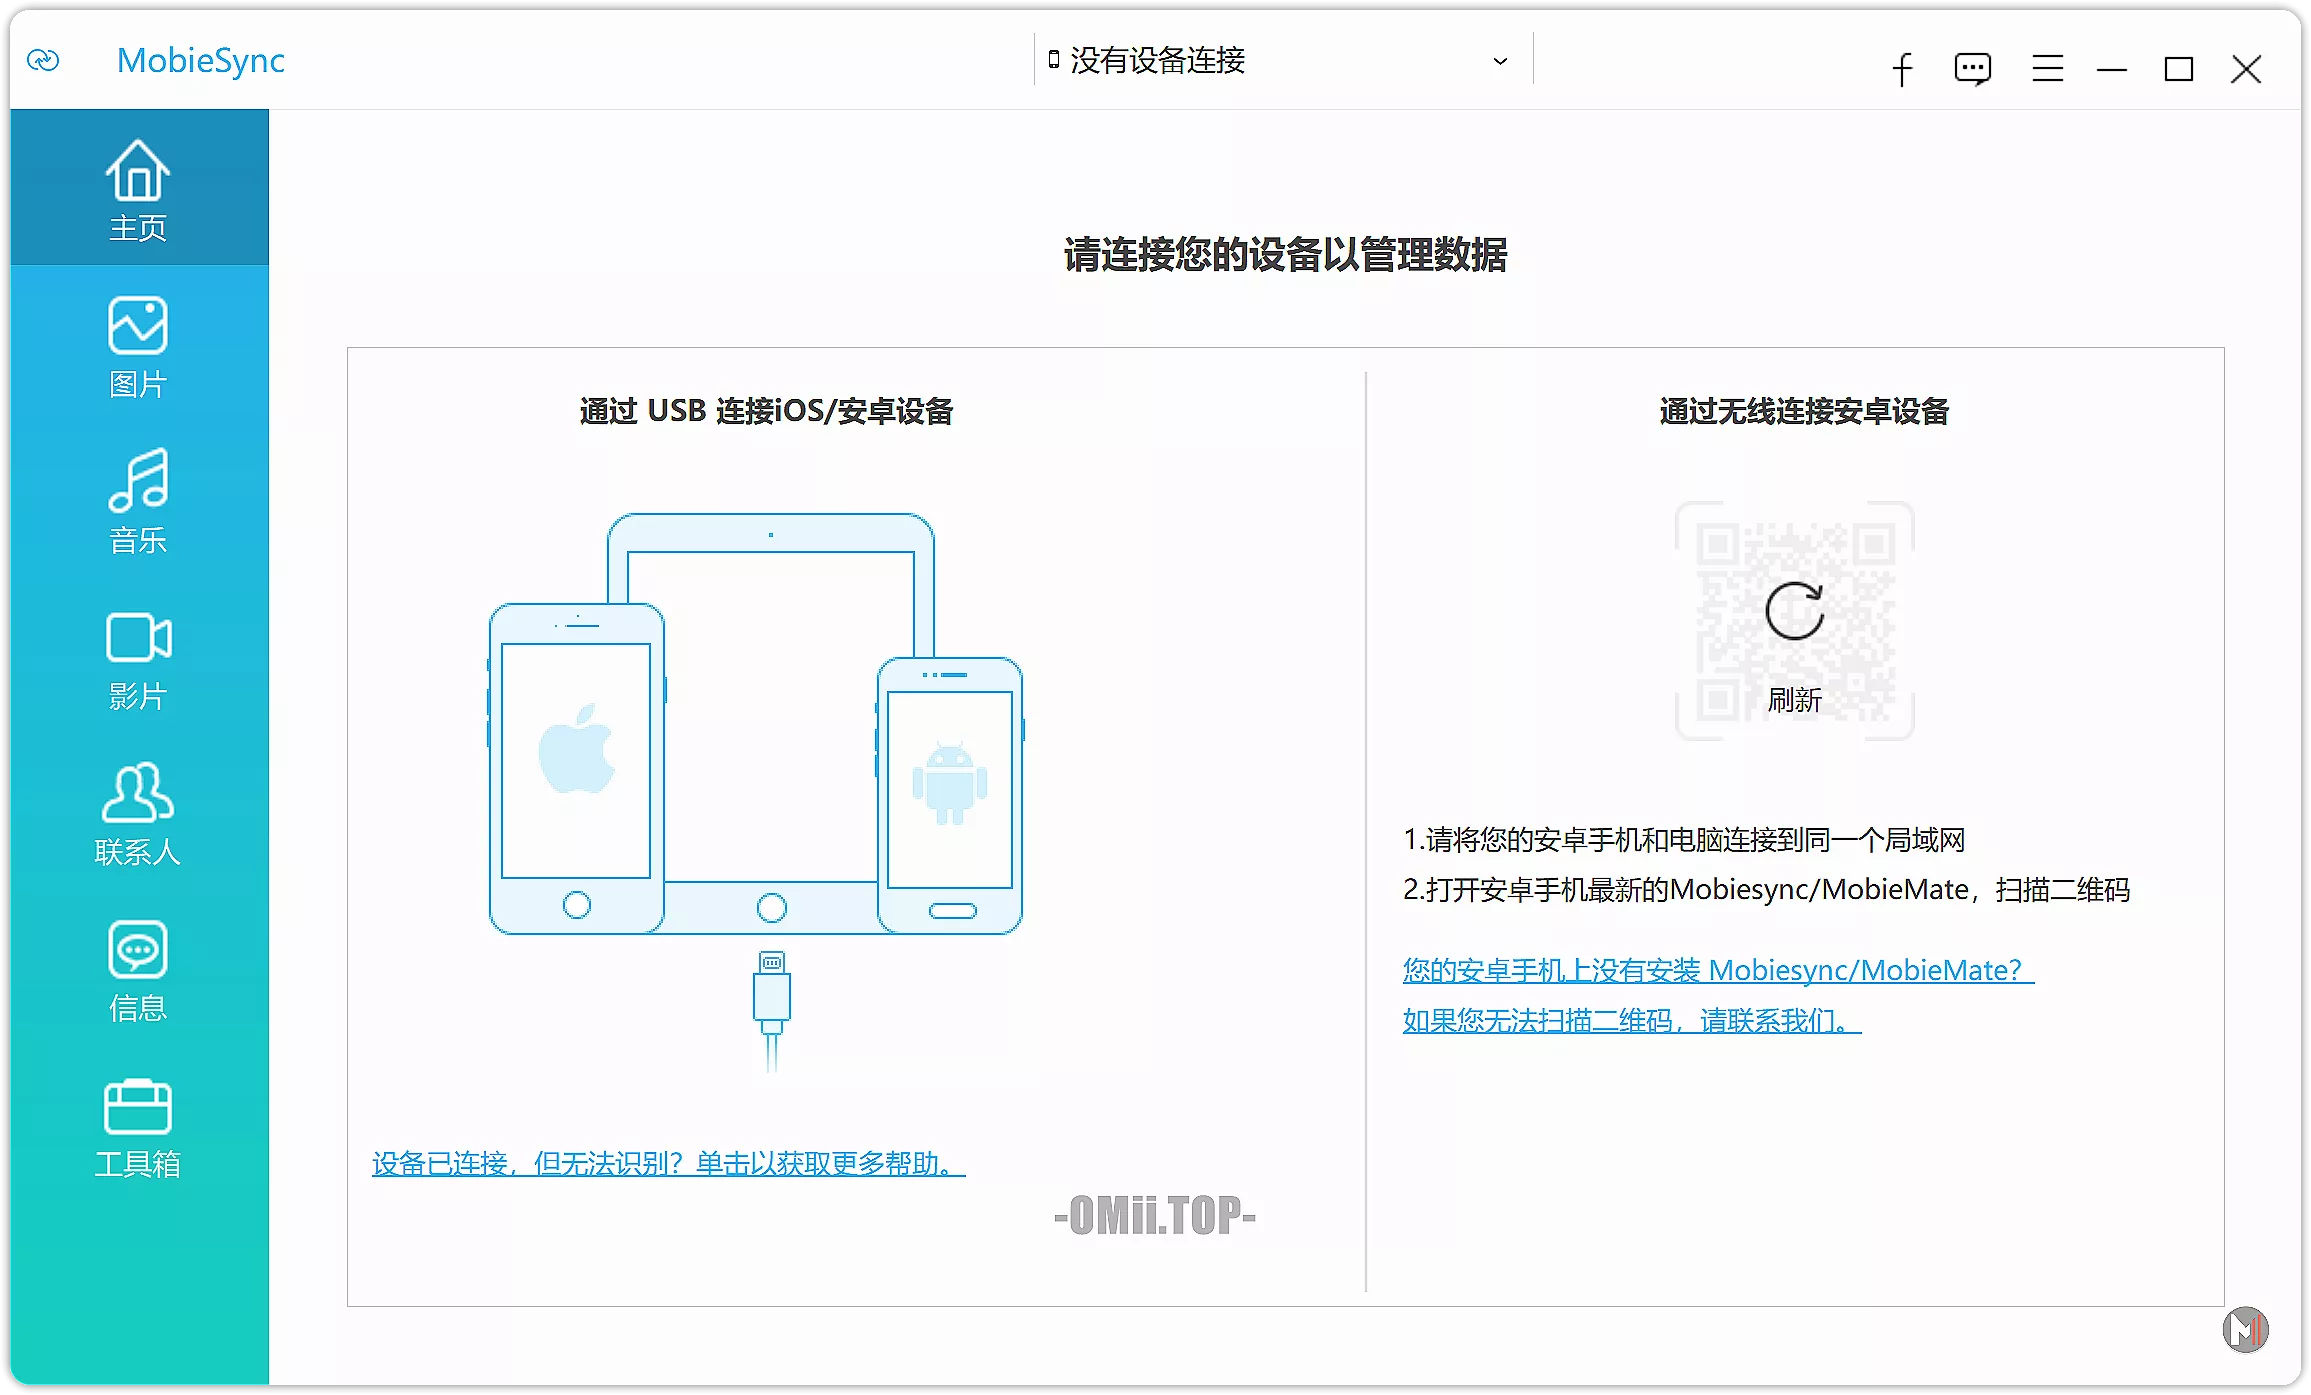Open the Facebook page icon
The height and width of the screenshot is (1395, 2311).
[x=1902, y=69]
